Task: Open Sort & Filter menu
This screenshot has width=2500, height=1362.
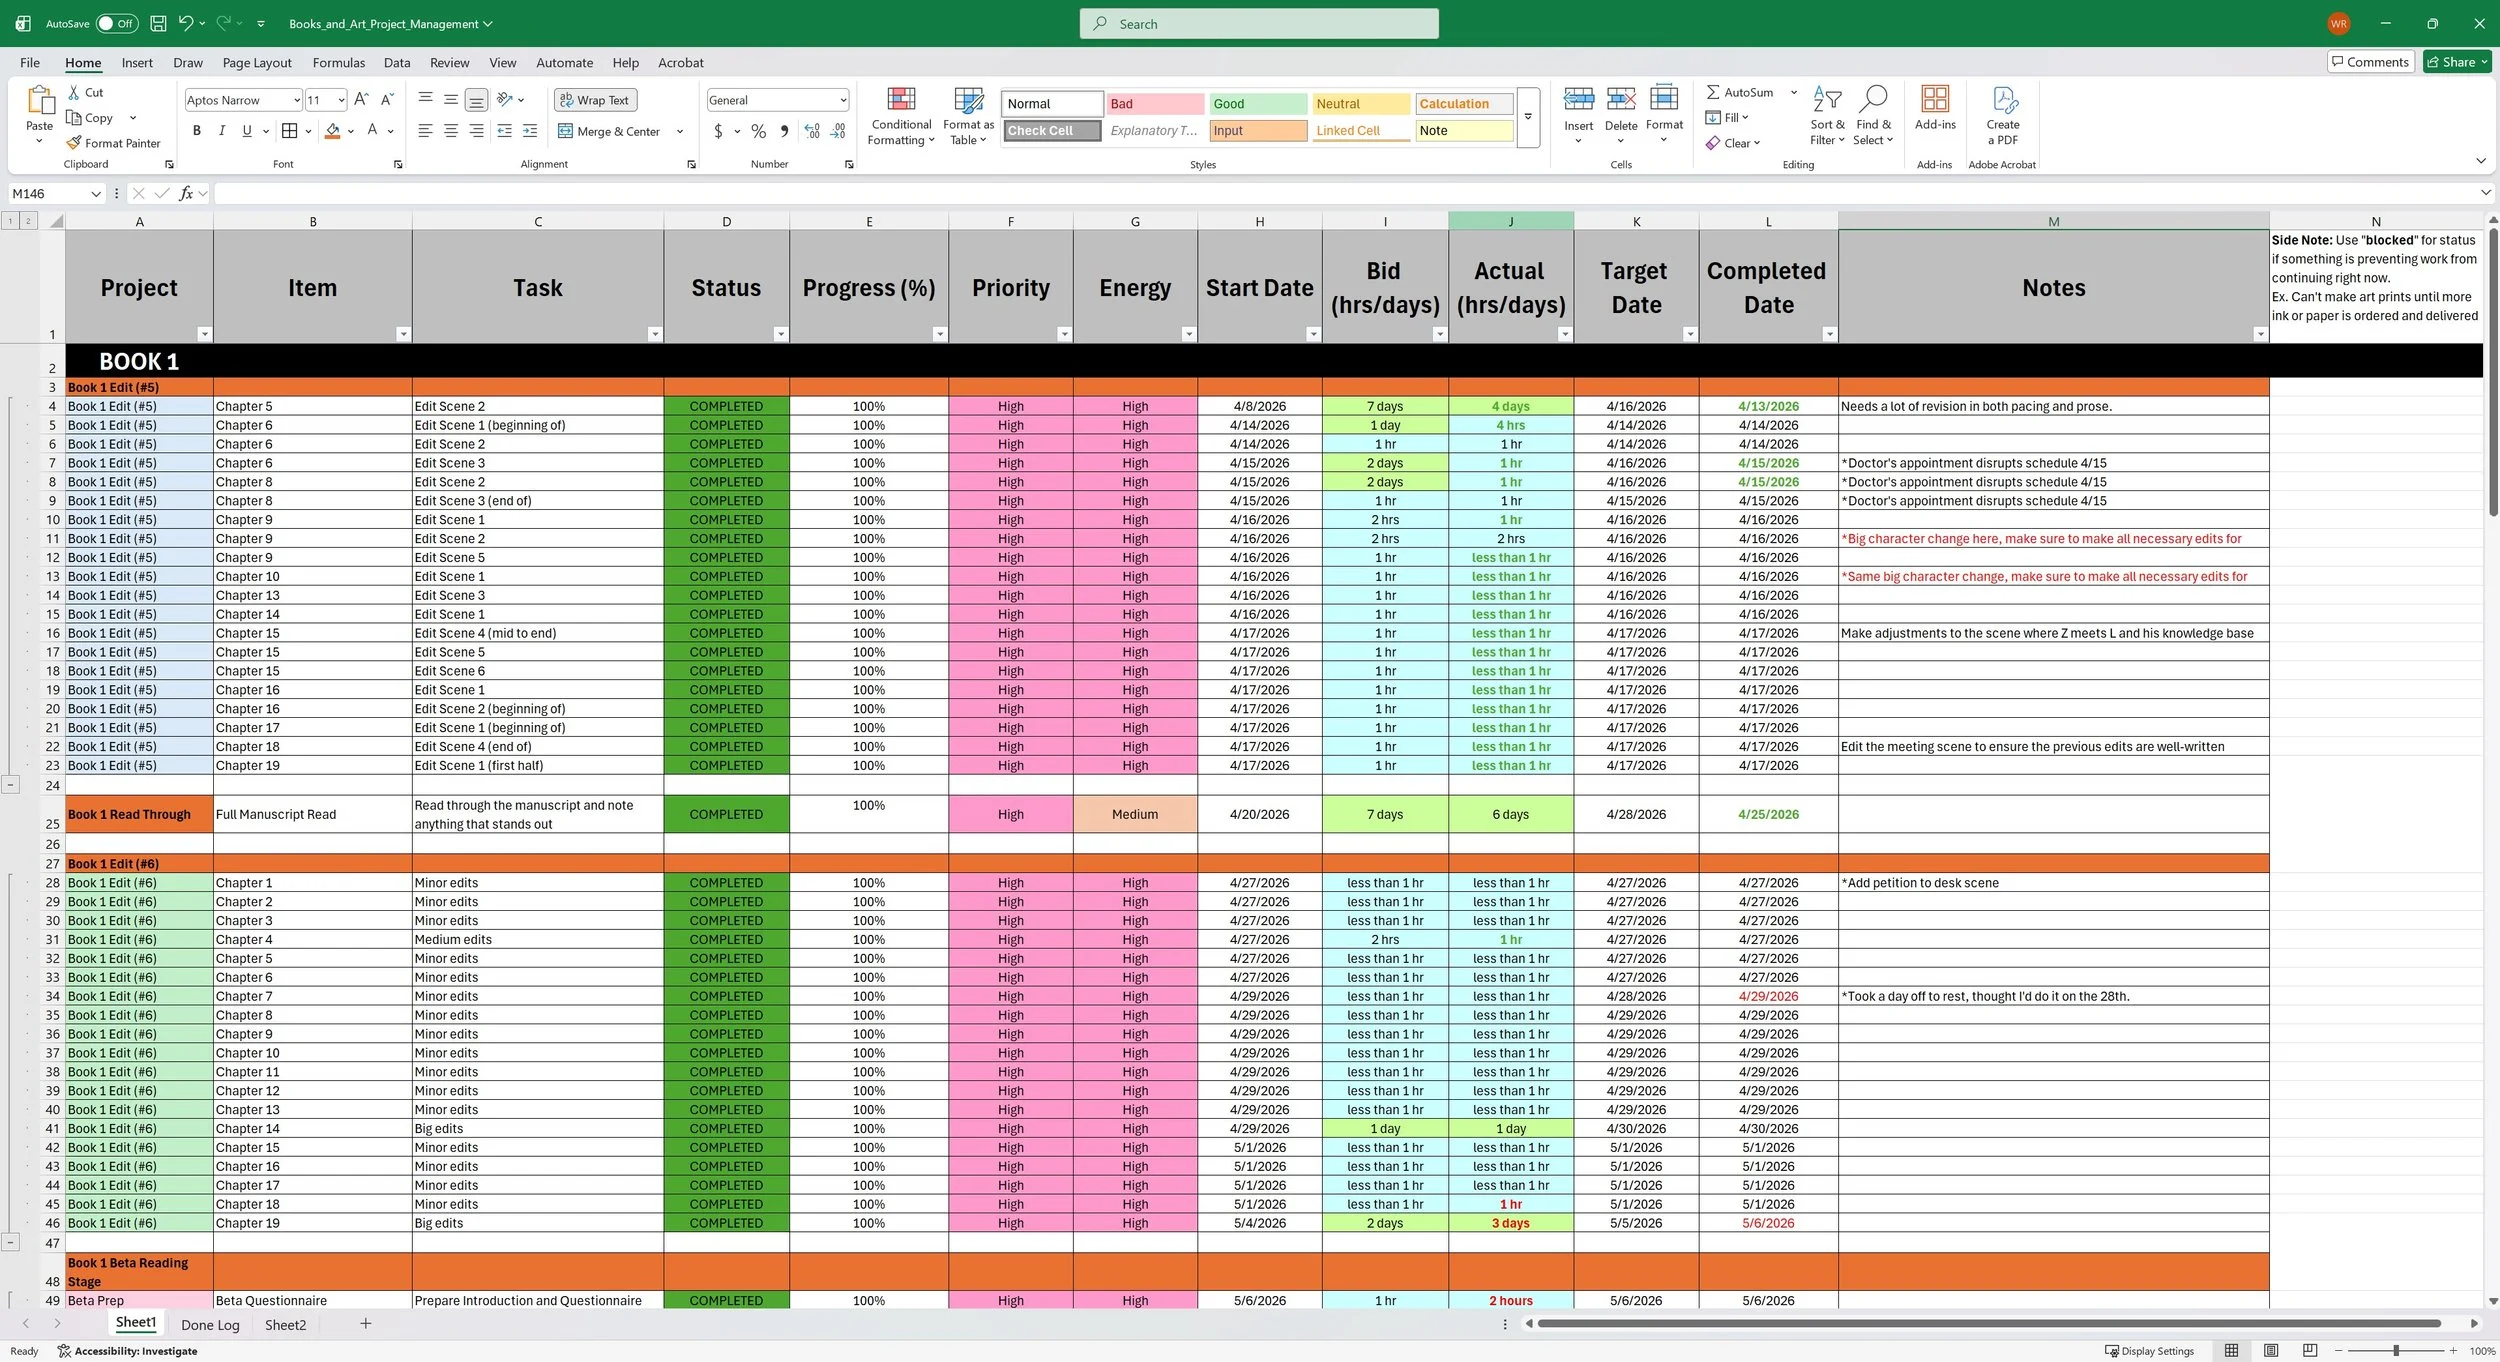Action: pyautogui.click(x=1827, y=116)
